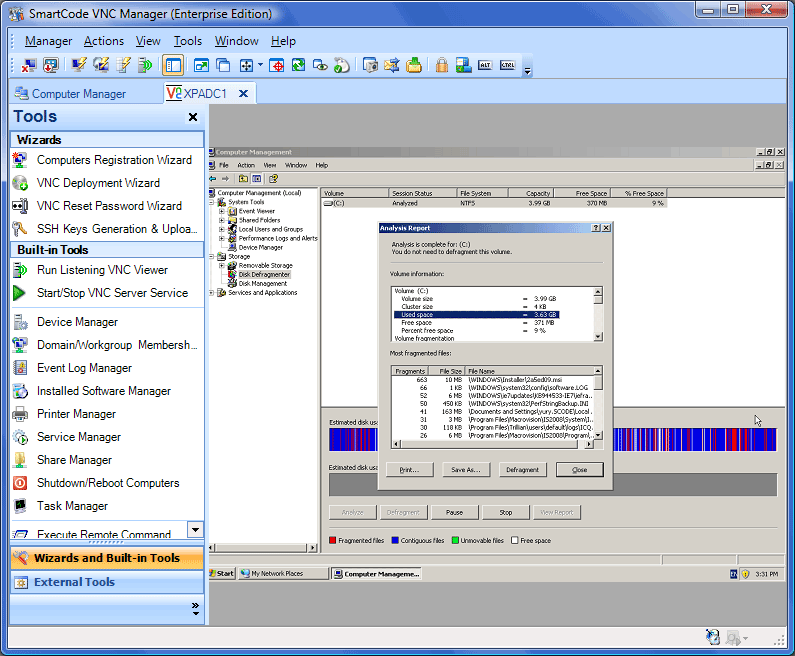The width and height of the screenshot is (795, 656).
Task: Click the file transfer toolbar icon
Action: point(392,65)
